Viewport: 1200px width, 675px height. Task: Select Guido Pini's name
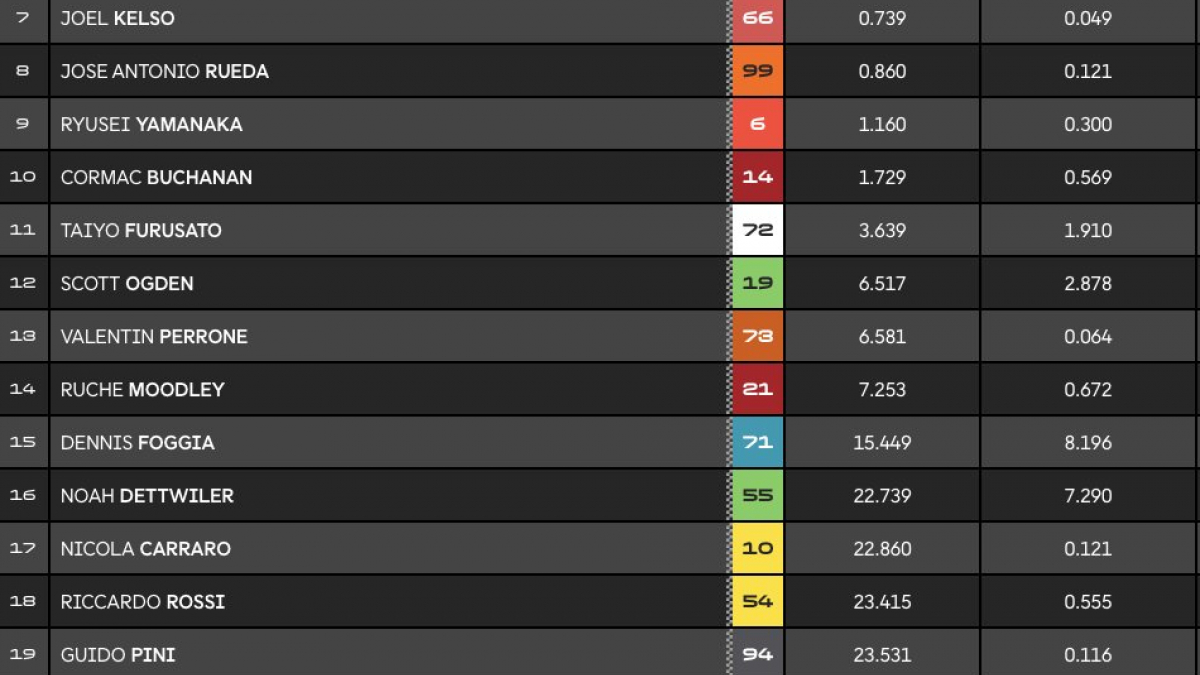(118, 655)
